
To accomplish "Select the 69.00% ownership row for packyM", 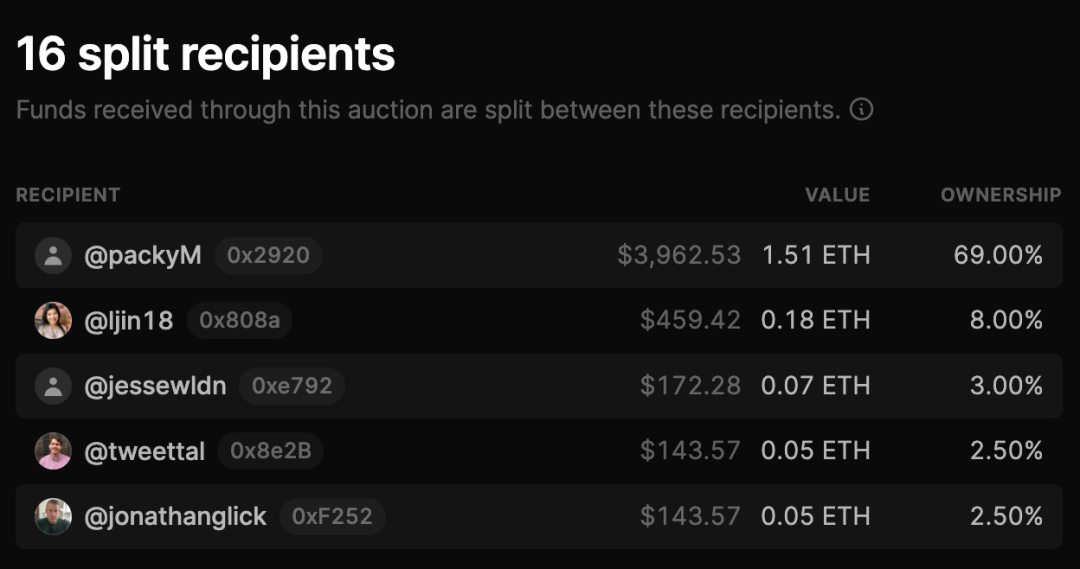I will [539, 256].
